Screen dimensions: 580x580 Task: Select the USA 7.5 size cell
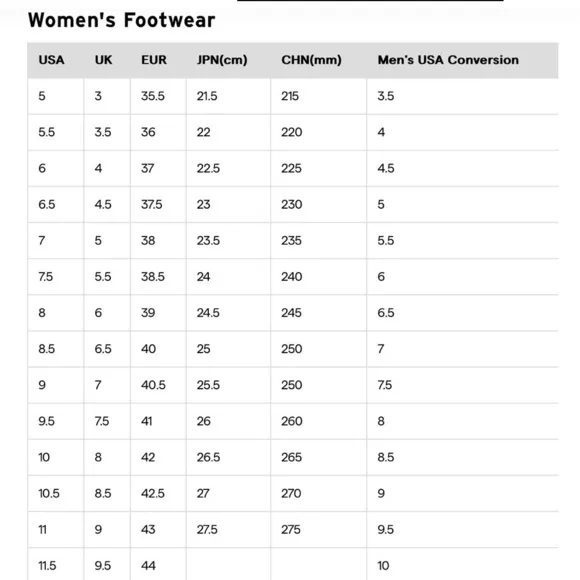[56, 277]
